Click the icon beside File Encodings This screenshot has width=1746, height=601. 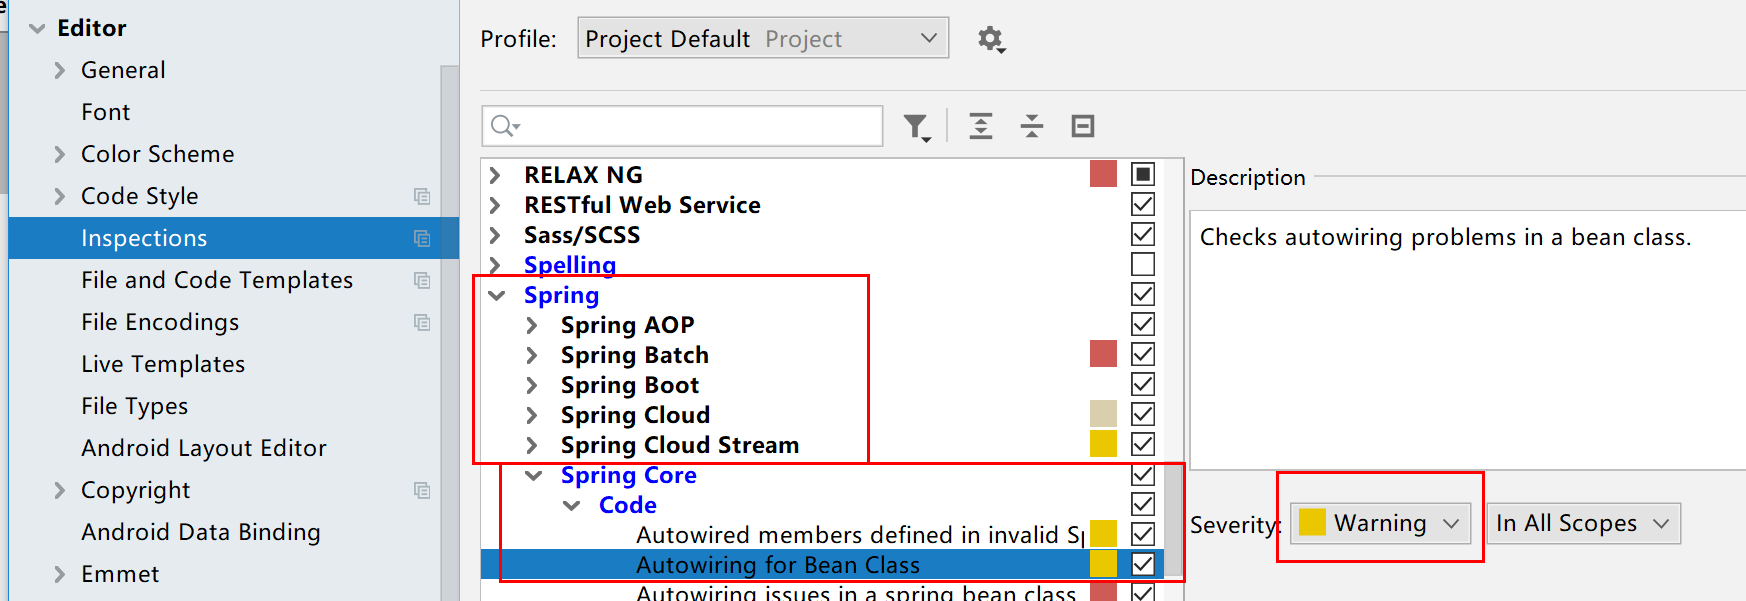[x=422, y=322]
